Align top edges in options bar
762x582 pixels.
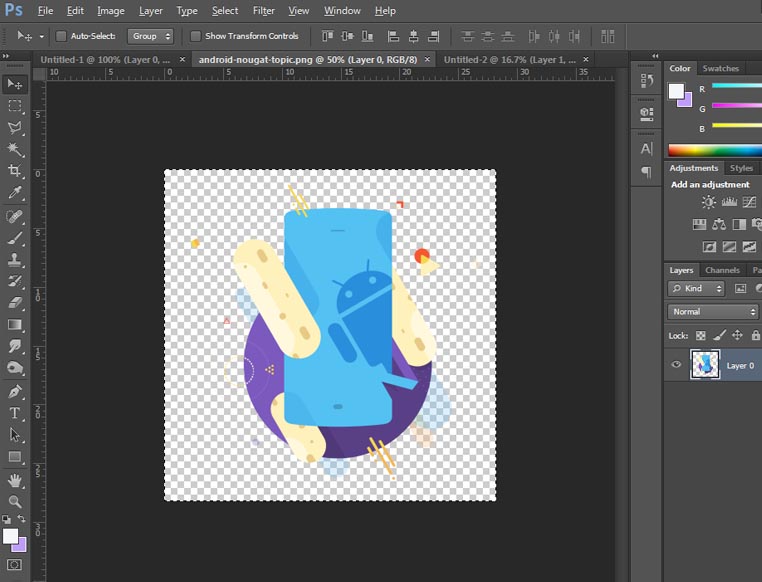point(327,36)
